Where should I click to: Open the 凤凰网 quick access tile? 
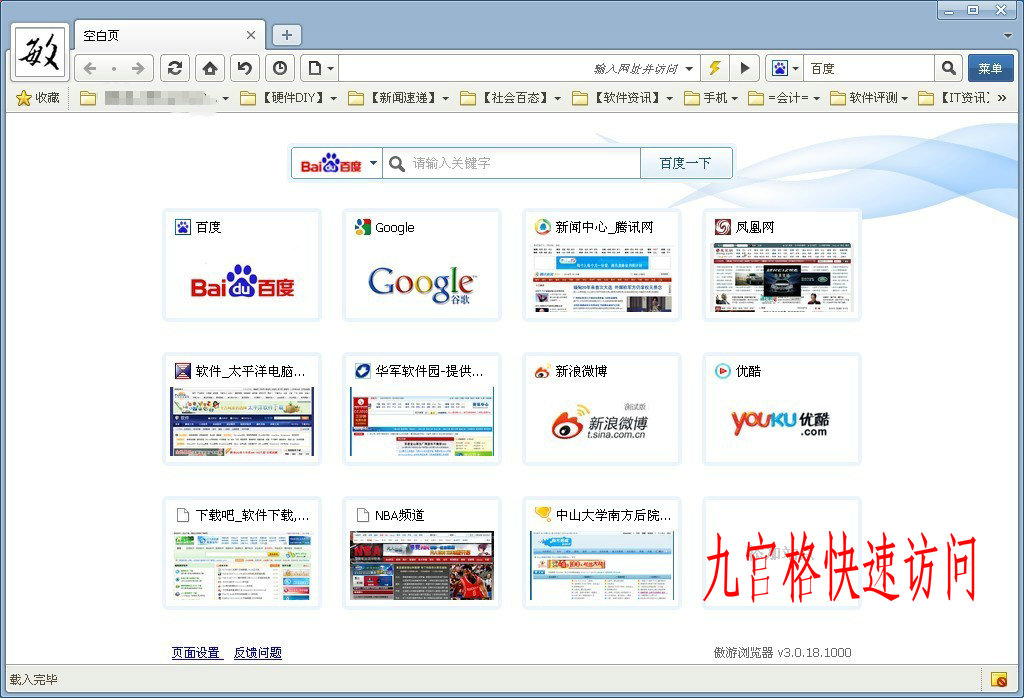tap(782, 265)
